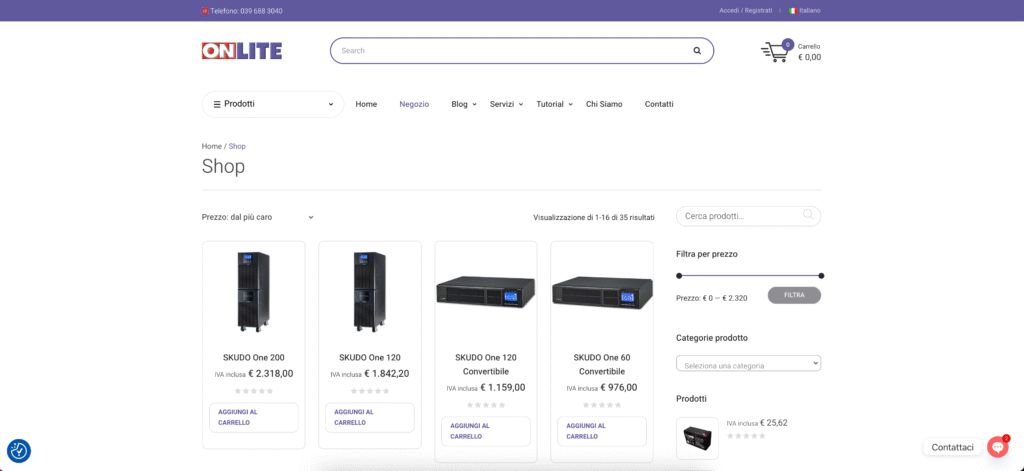Open the Chi Siamo page
This screenshot has height=471, width=1024.
604,104
